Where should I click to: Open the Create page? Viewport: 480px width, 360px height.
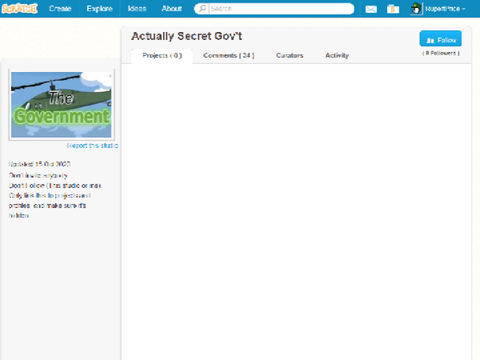[x=60, y=8]
